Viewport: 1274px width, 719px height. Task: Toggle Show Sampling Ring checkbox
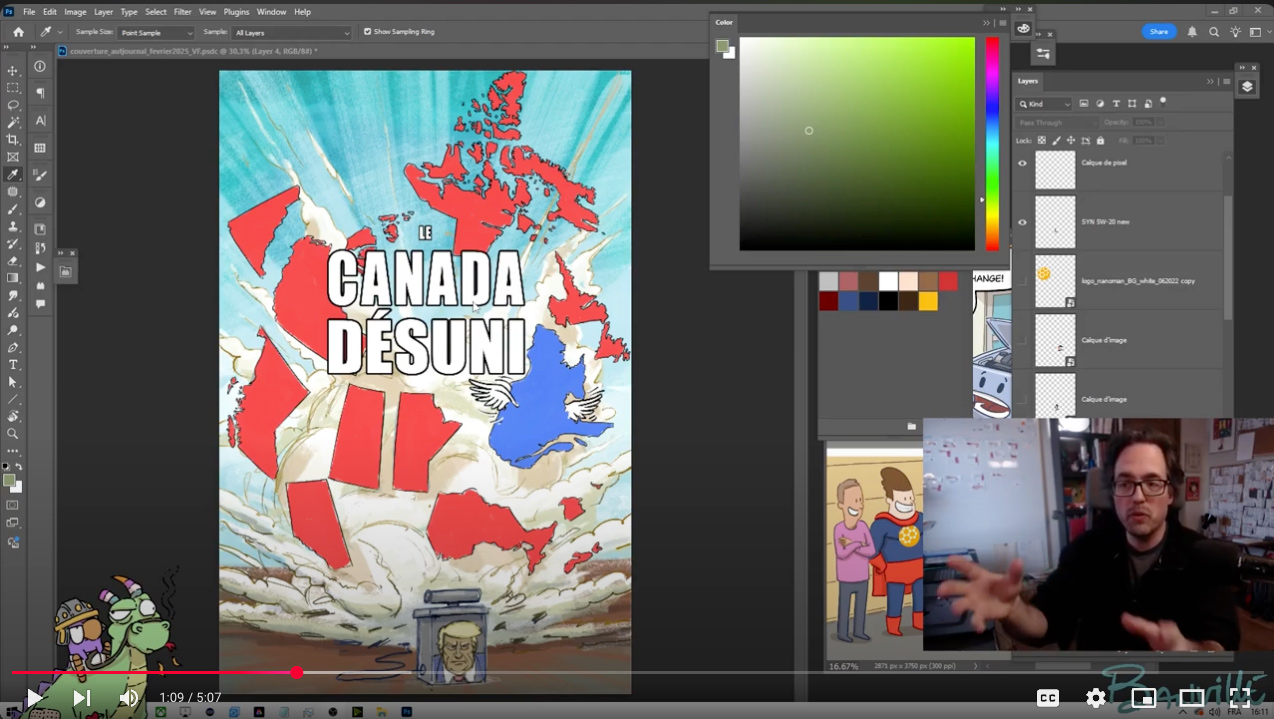pos(367,32)
